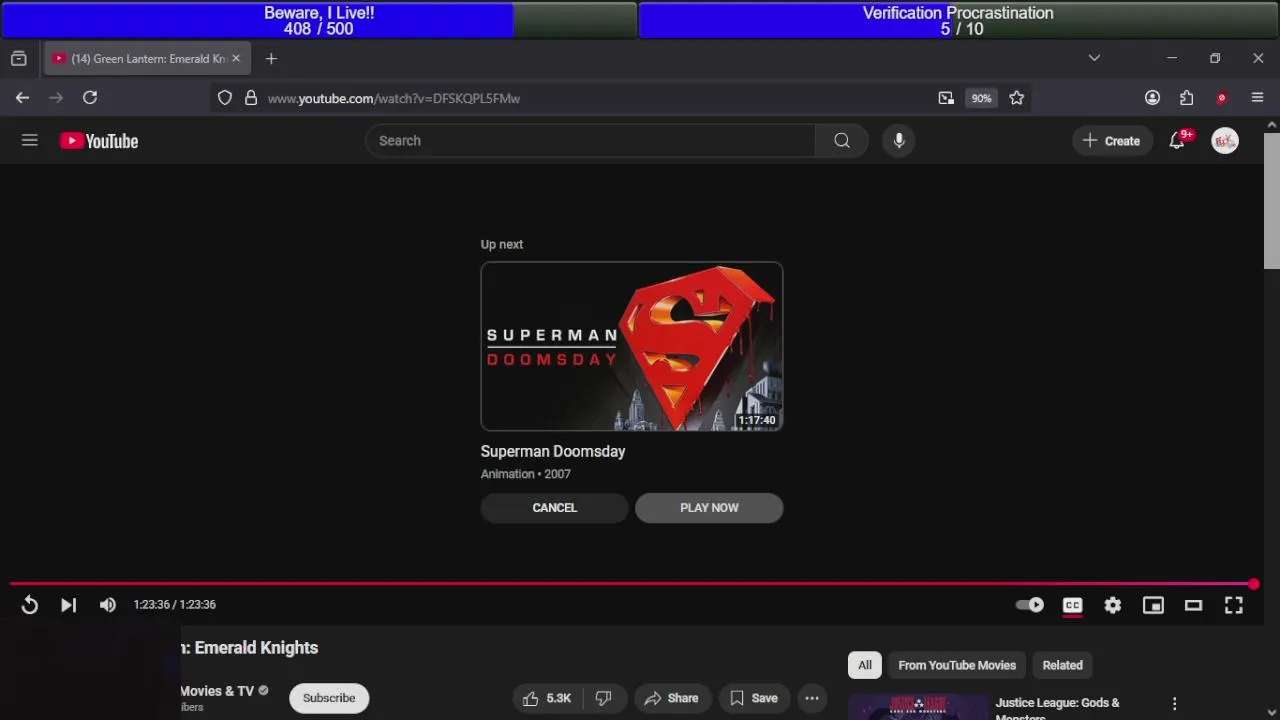Skip to the next video
This screenshot has height=720, width=1280.
pyautogui.click(x=68, y=605)
